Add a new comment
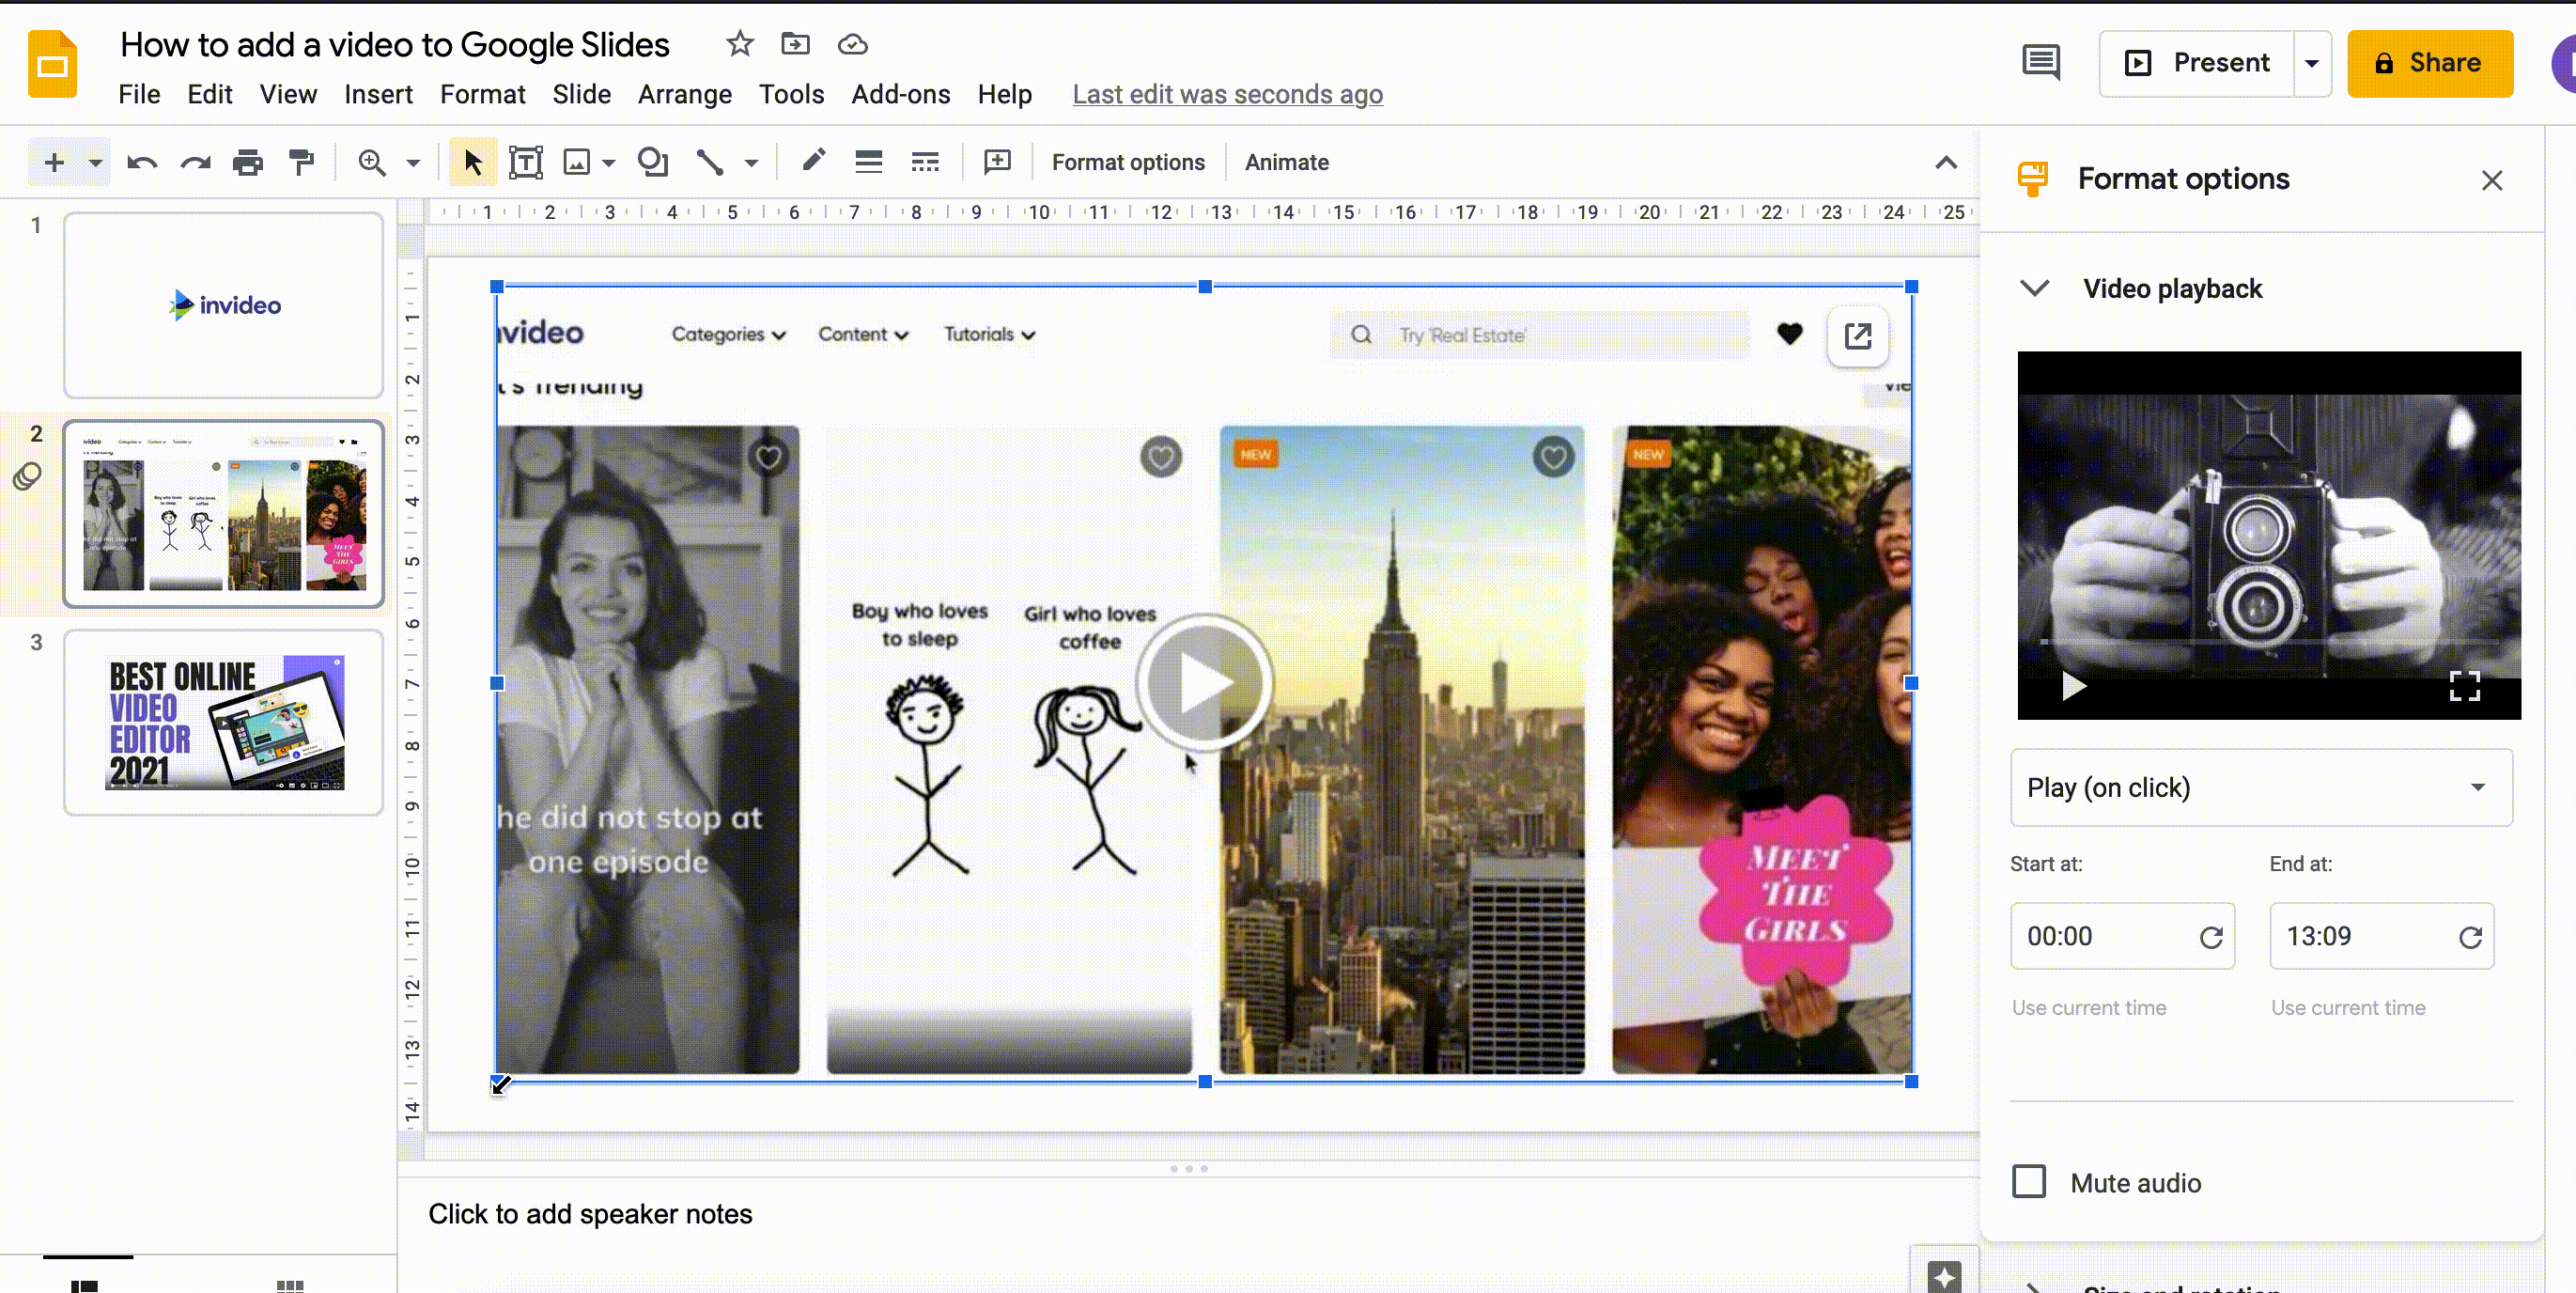 coord(996,162)
